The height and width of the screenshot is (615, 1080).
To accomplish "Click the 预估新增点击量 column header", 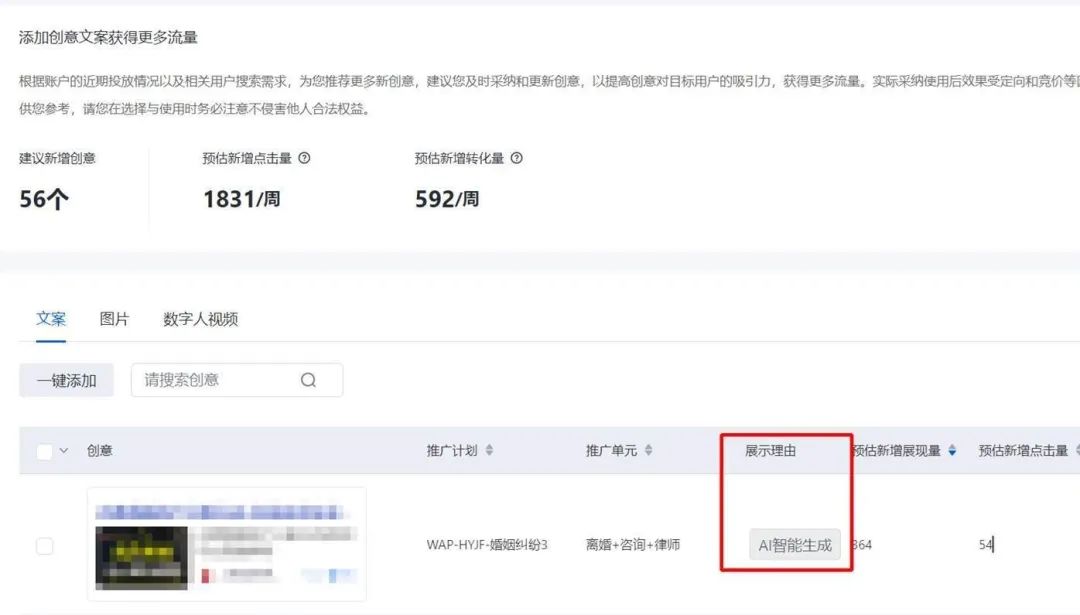I will (x=1023, y=450).
